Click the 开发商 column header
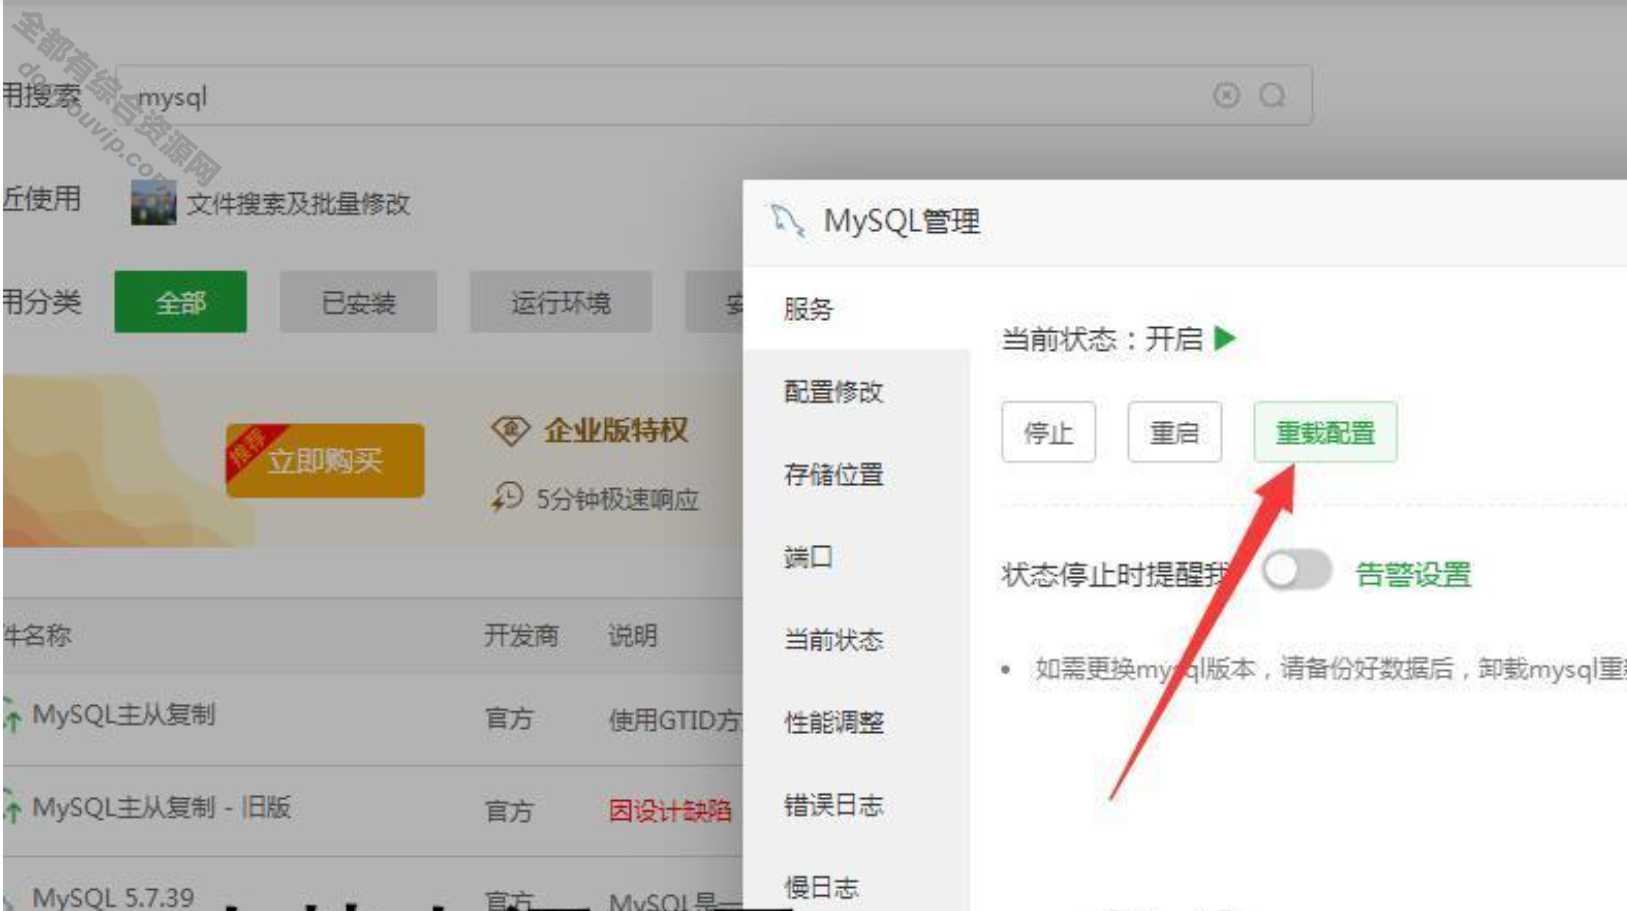 521,635
